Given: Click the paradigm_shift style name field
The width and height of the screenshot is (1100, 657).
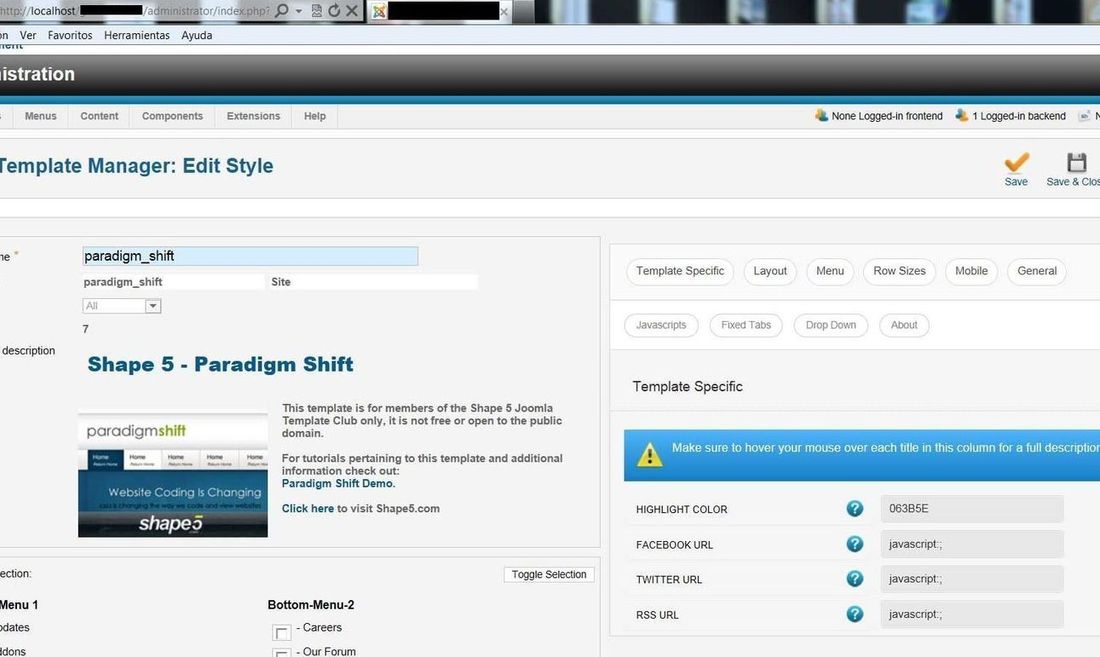Looking at the screenshot, I should point(250,256).
